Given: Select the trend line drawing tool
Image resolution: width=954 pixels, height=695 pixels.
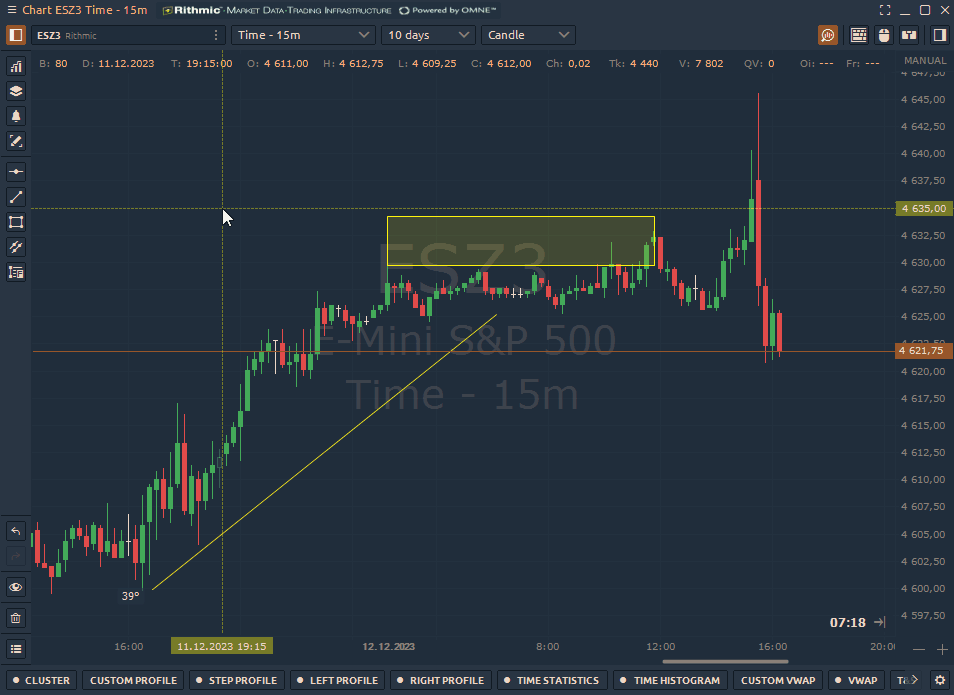Looking at the screenshot, I should coord(16,197).
